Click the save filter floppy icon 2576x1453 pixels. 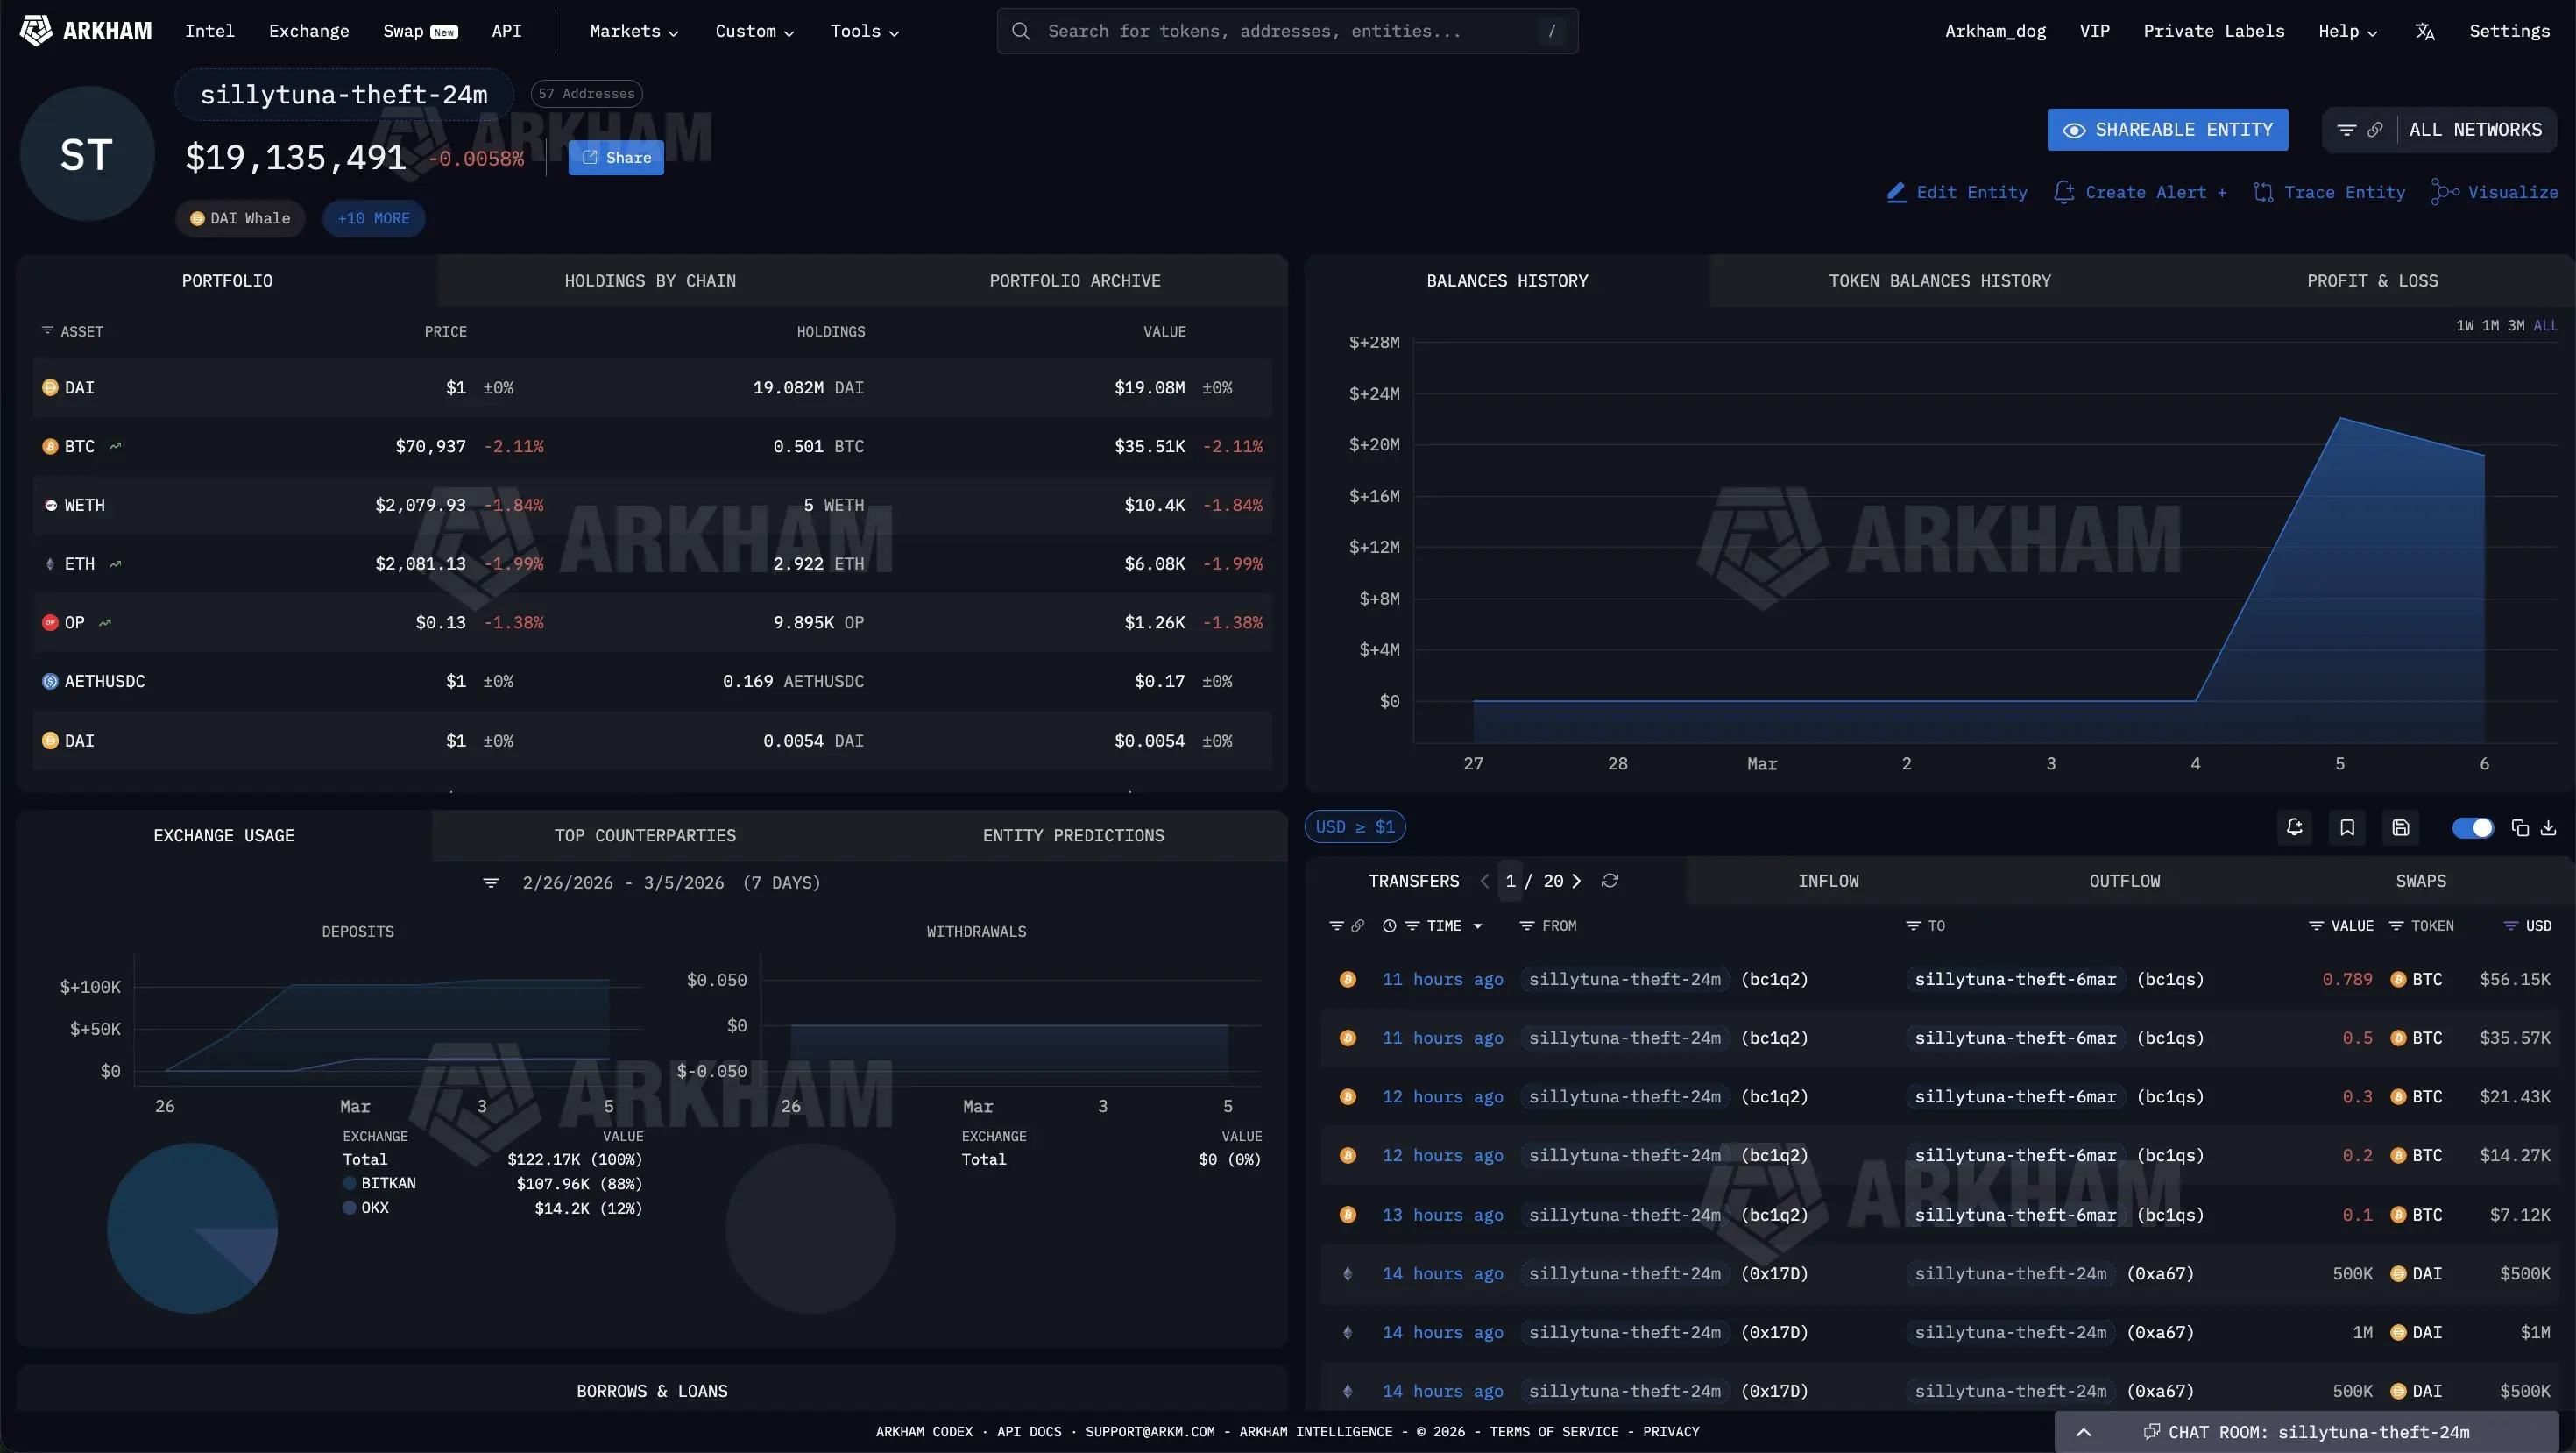2400,827
